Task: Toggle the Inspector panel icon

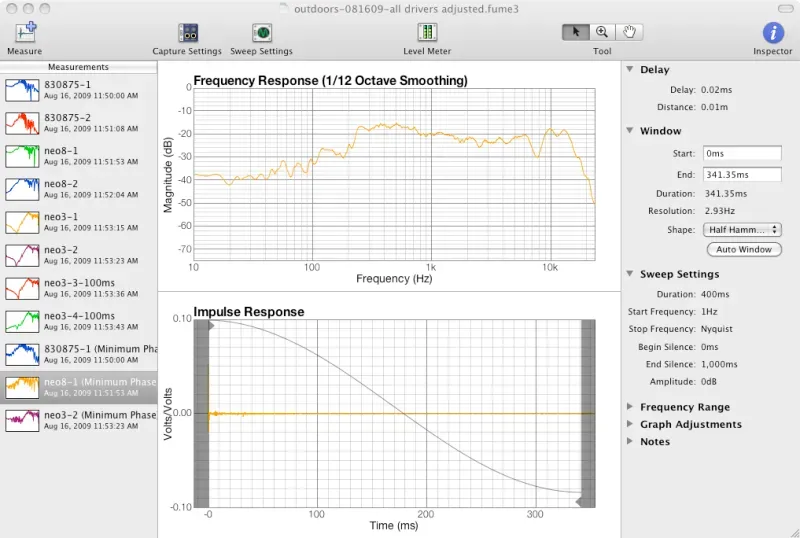Action: pyautogui.click(x=773, y=33)
